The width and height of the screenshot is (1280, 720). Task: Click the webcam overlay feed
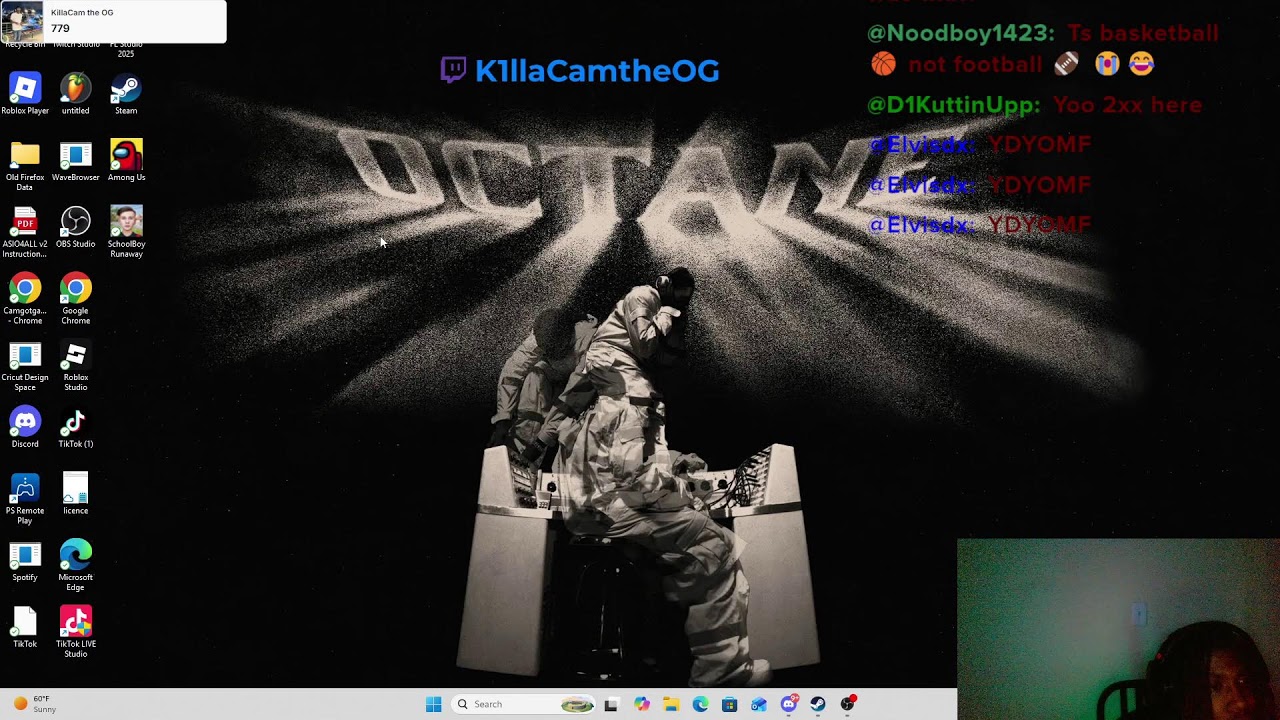click(x=1118, y=629)
